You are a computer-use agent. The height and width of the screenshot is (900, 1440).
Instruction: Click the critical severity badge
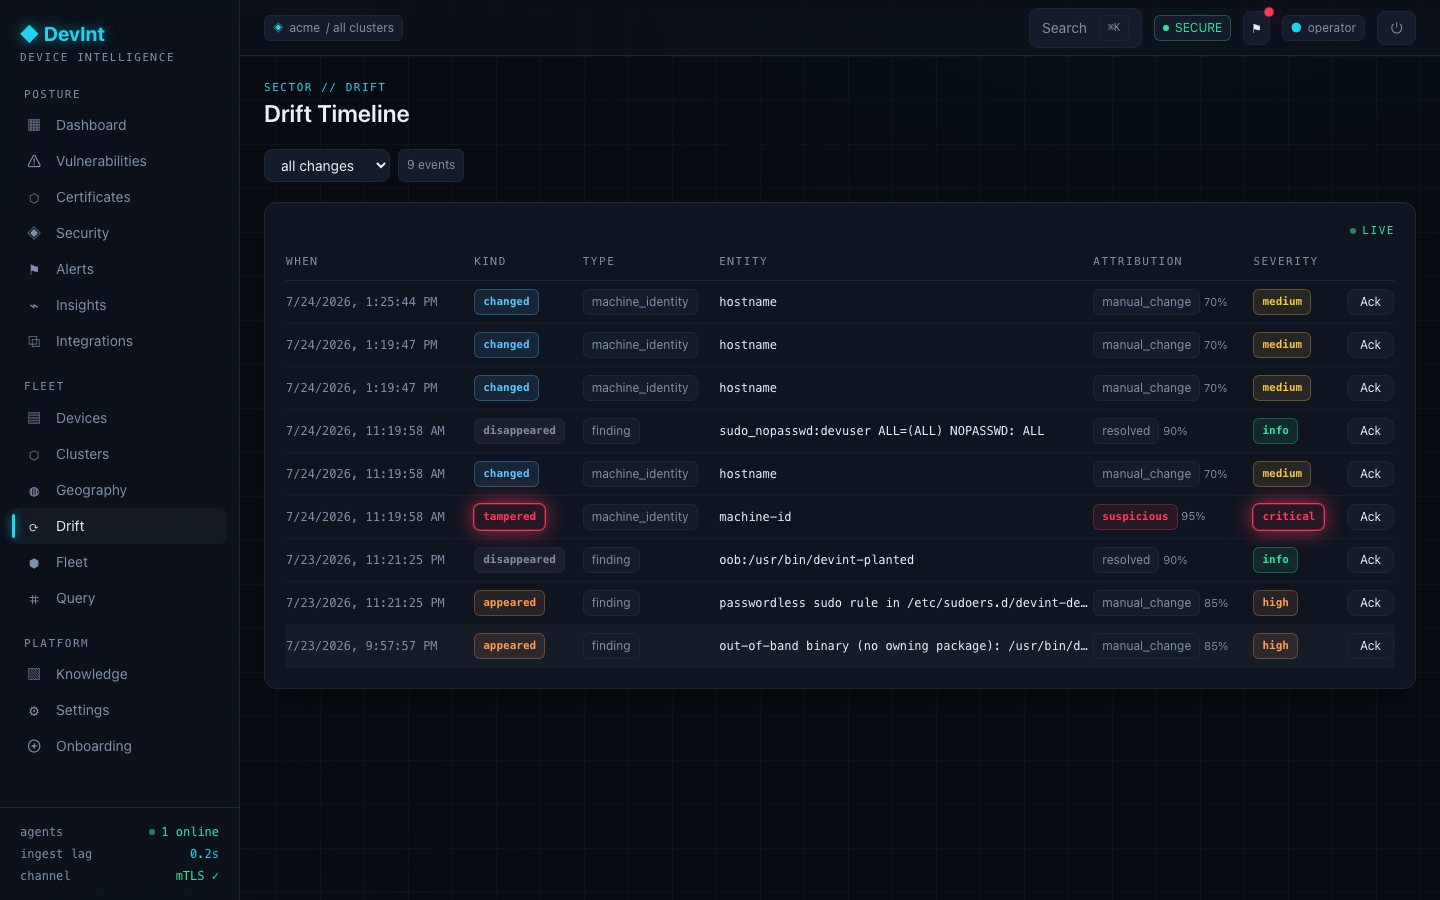click(1288, 517)
